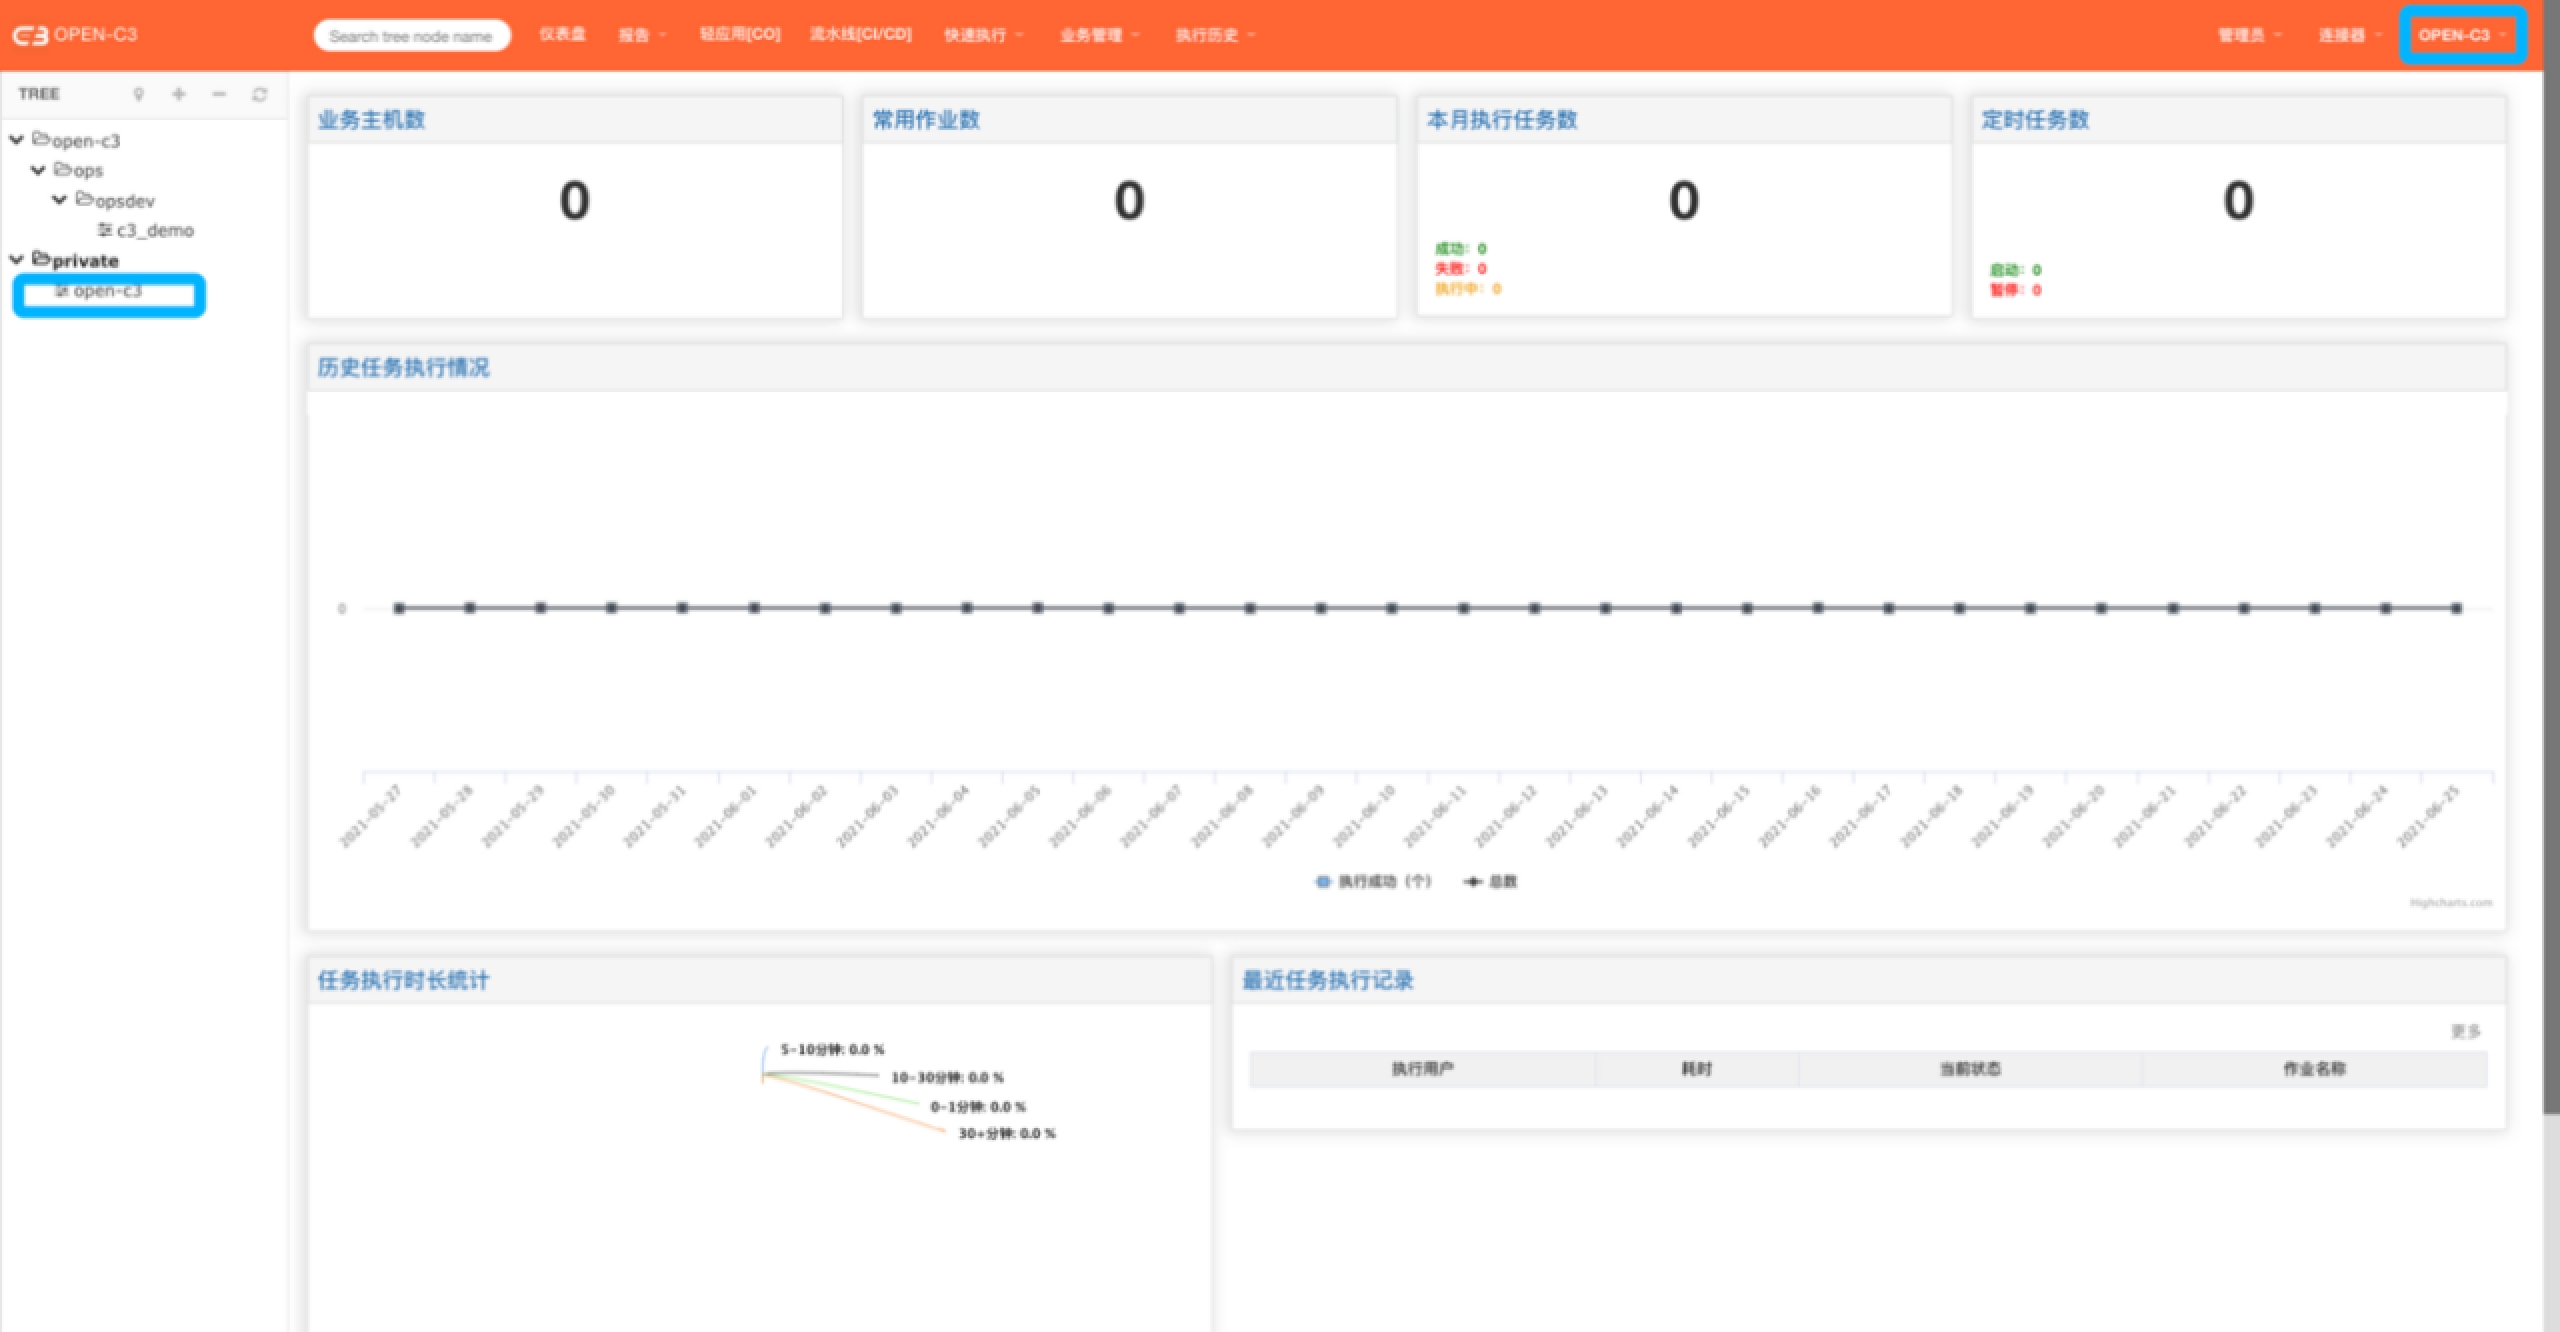Collapse the private tree node chevron

pyautogui.click(x=17, y=260)
